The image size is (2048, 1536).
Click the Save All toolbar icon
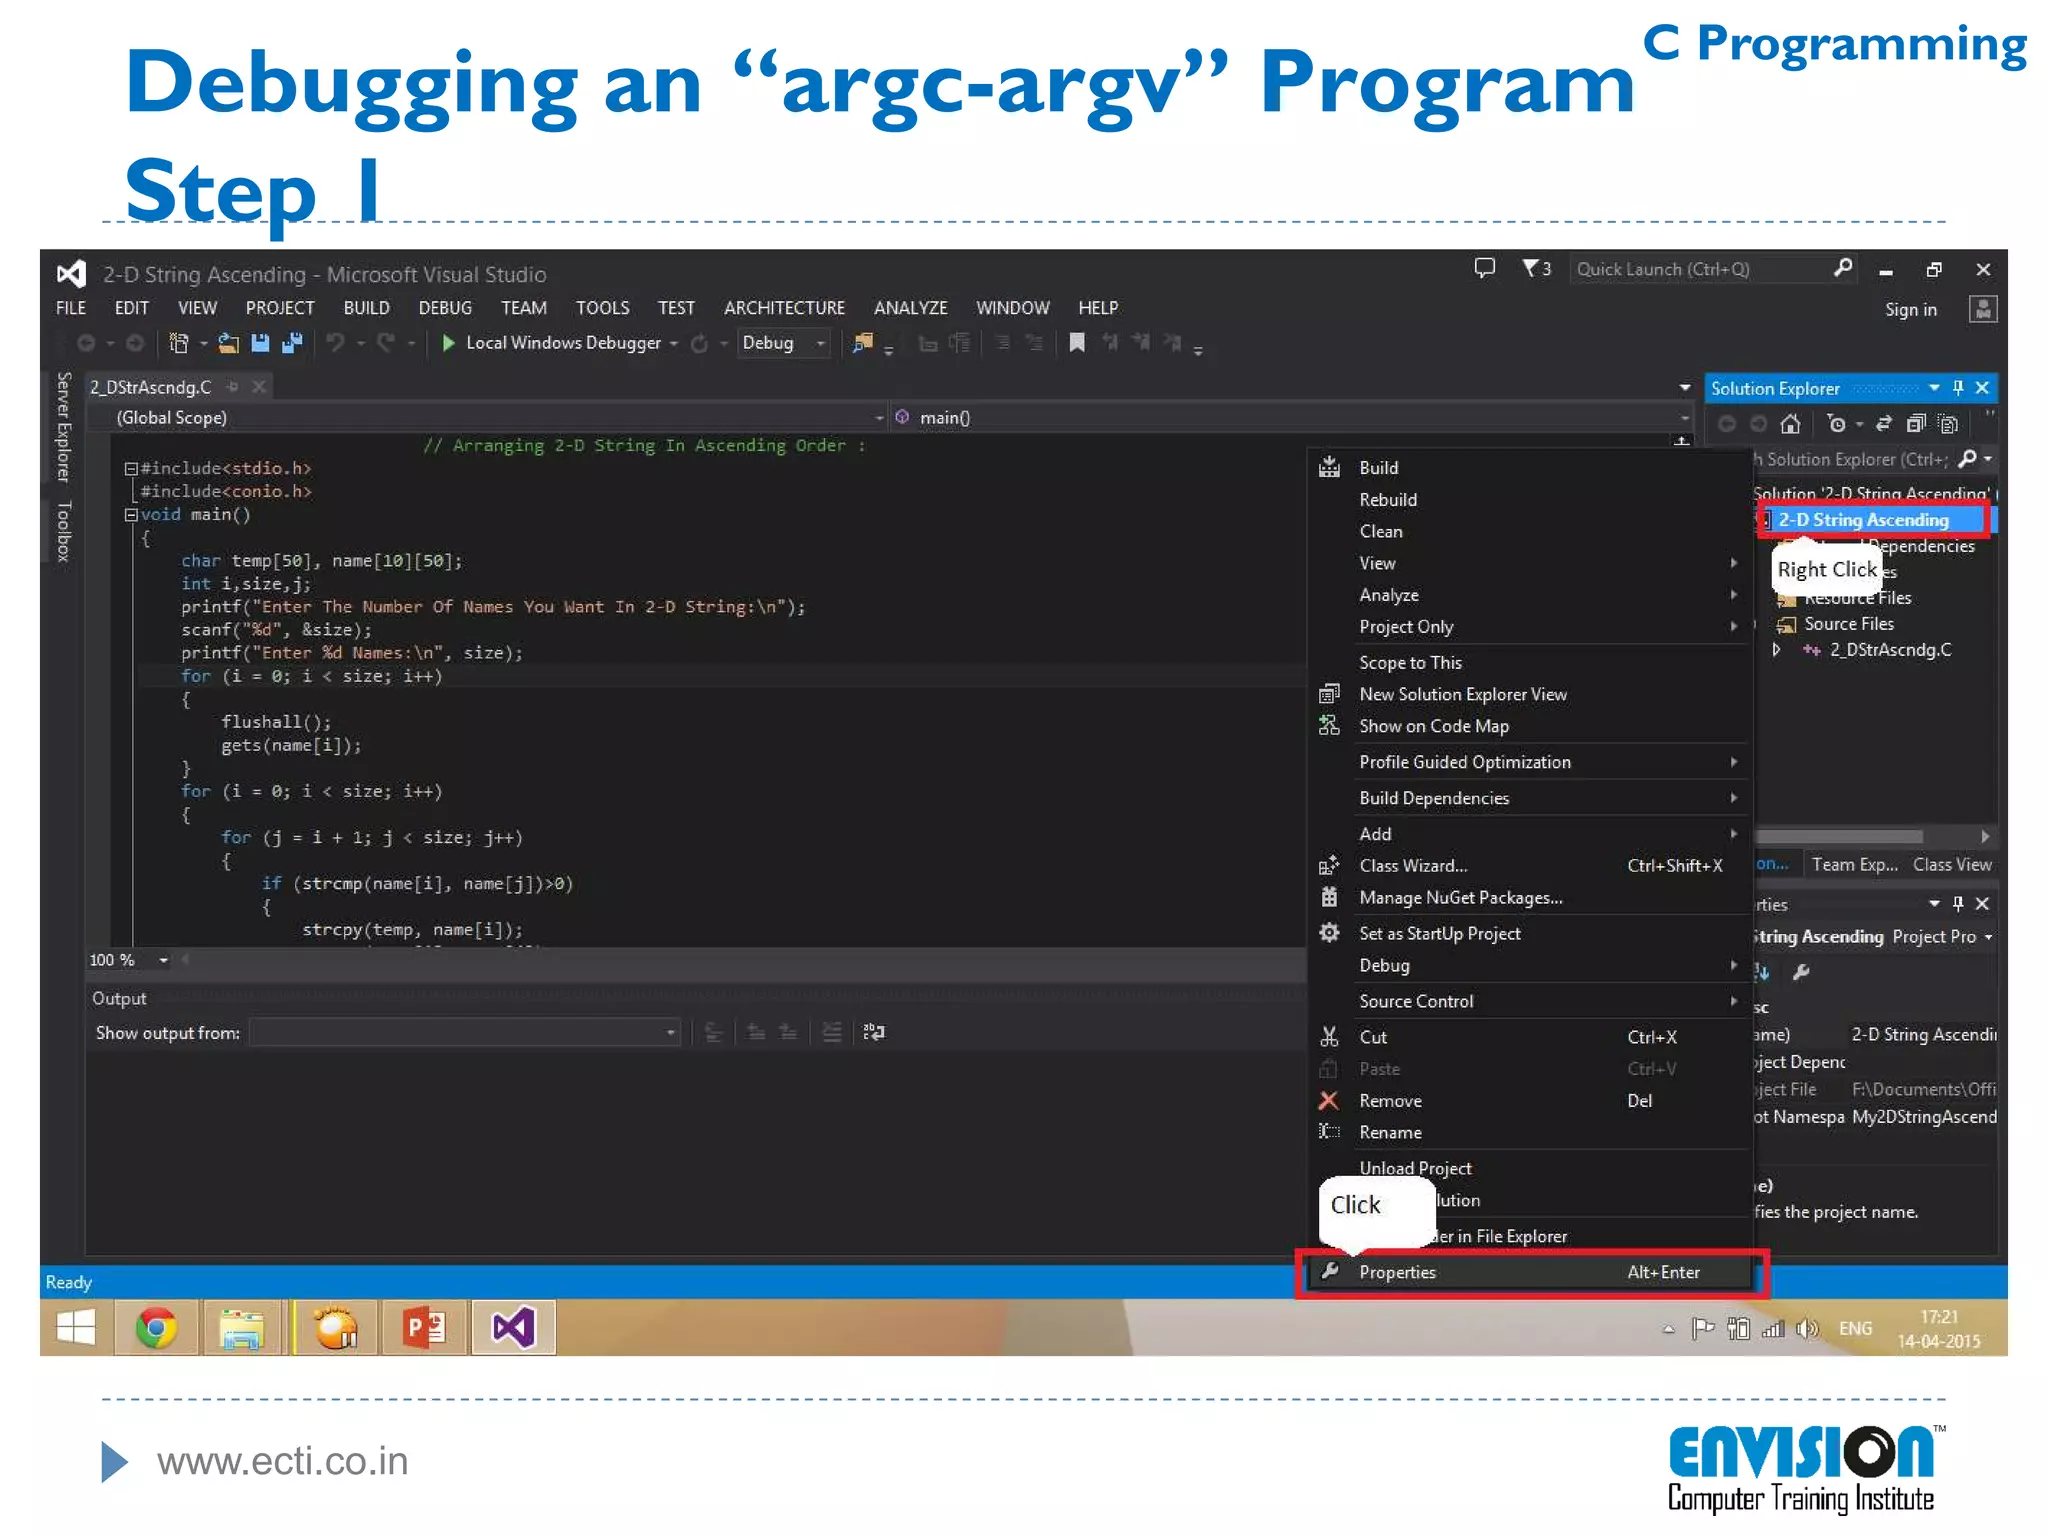coord(292,343)
